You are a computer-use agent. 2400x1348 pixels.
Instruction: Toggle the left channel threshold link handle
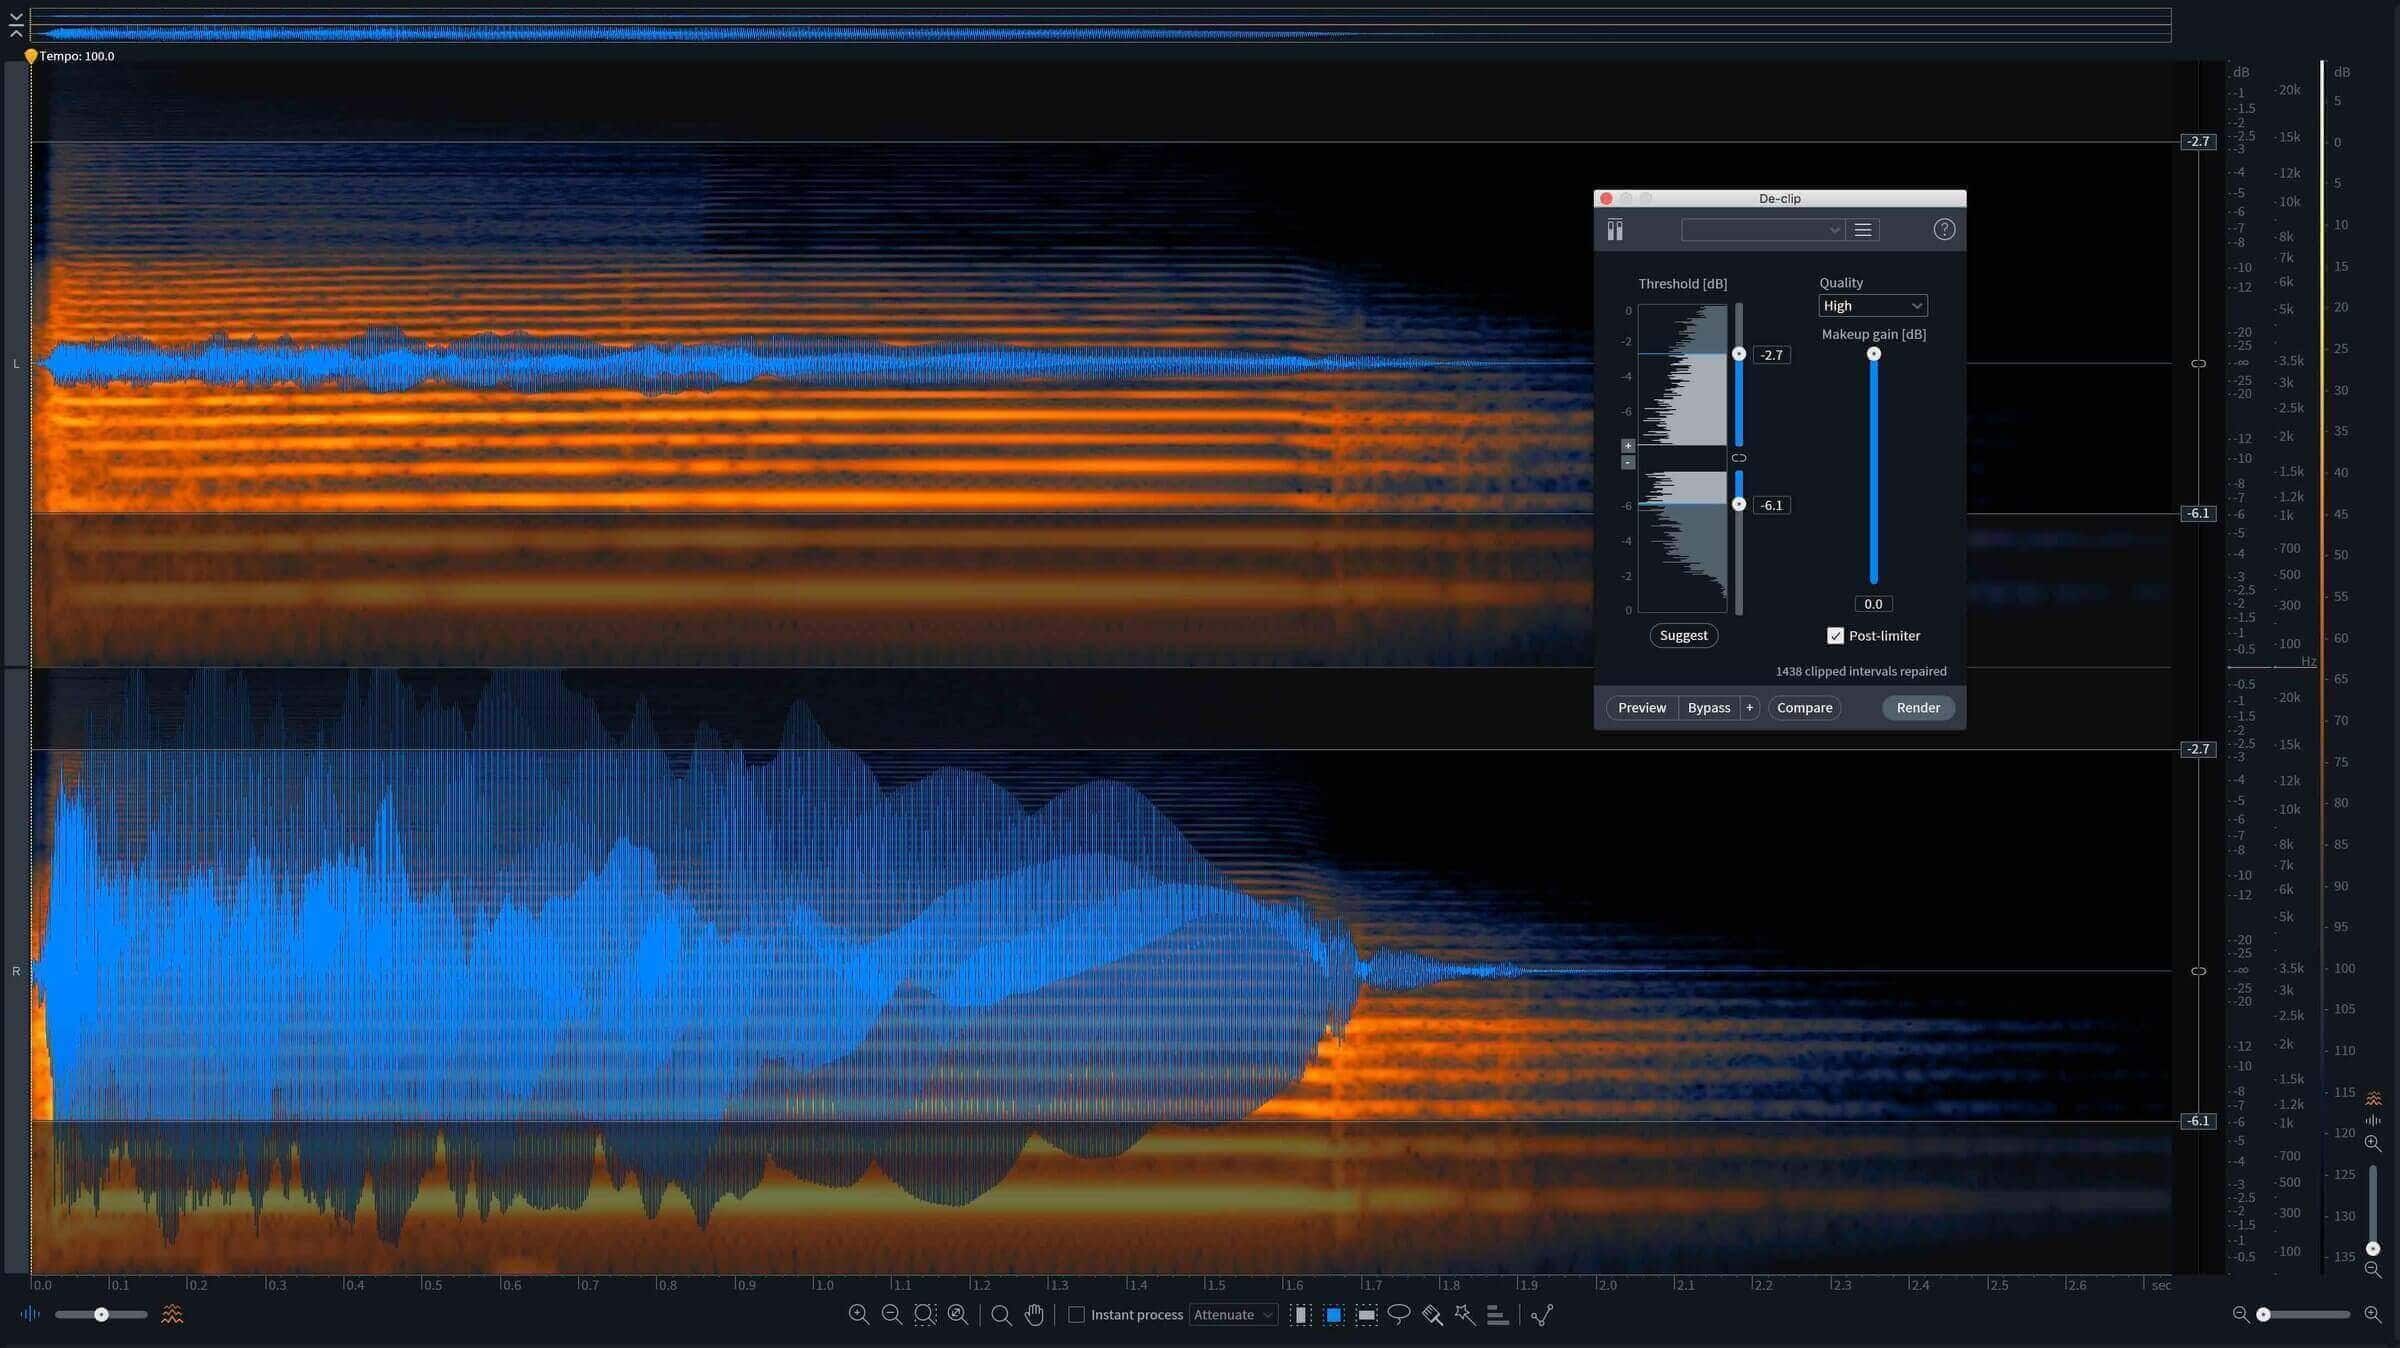[2198, 364]
